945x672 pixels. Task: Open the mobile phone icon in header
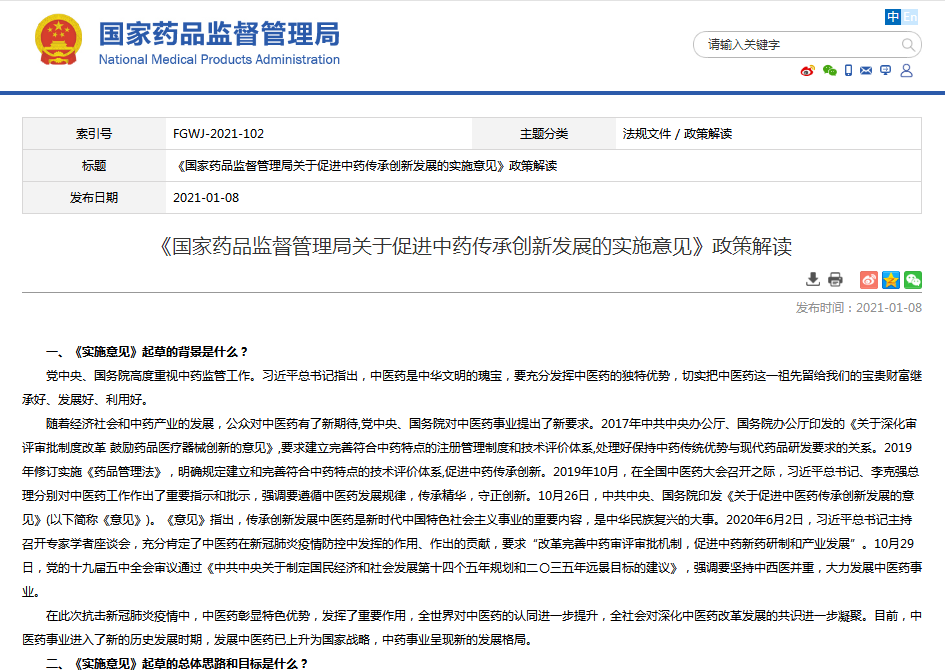tap(848, 71)
